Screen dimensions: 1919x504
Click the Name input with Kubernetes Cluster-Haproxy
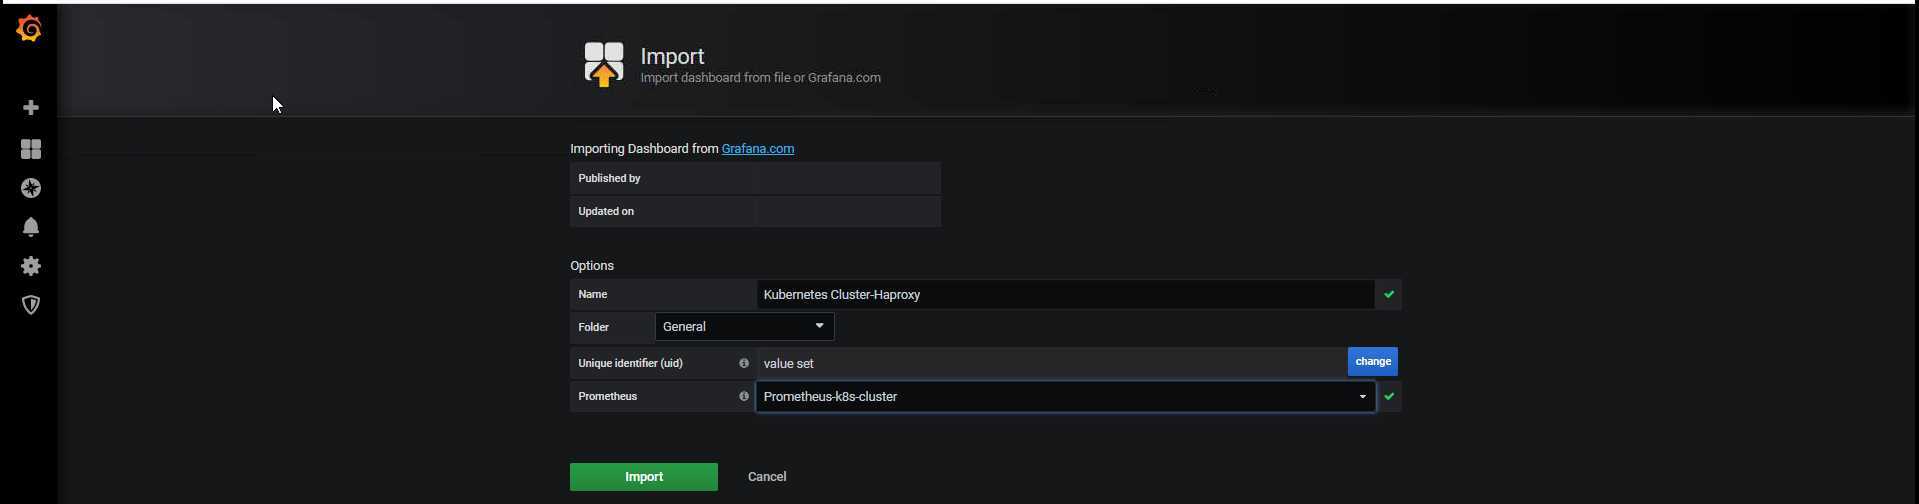tap(1065, 294)
